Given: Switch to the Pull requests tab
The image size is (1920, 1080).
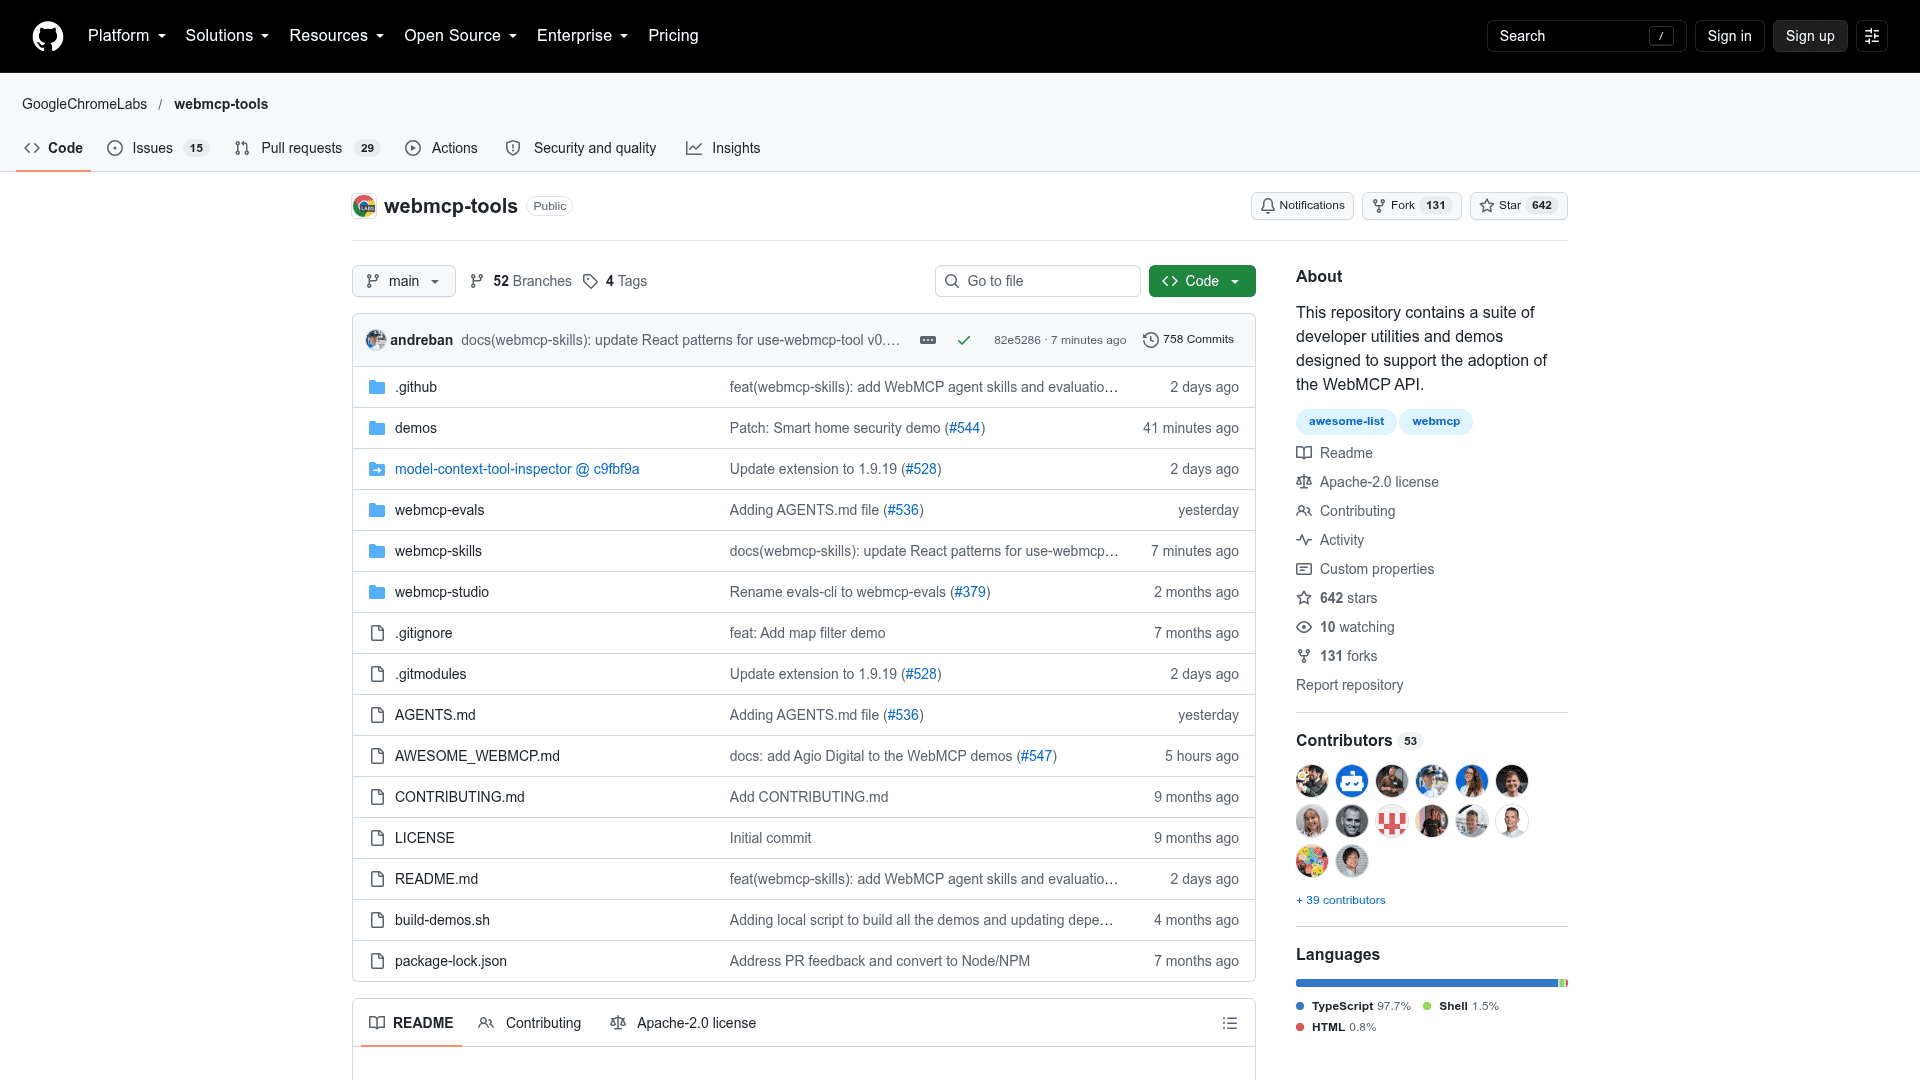Looking at the screenshot, I should 308,148.
